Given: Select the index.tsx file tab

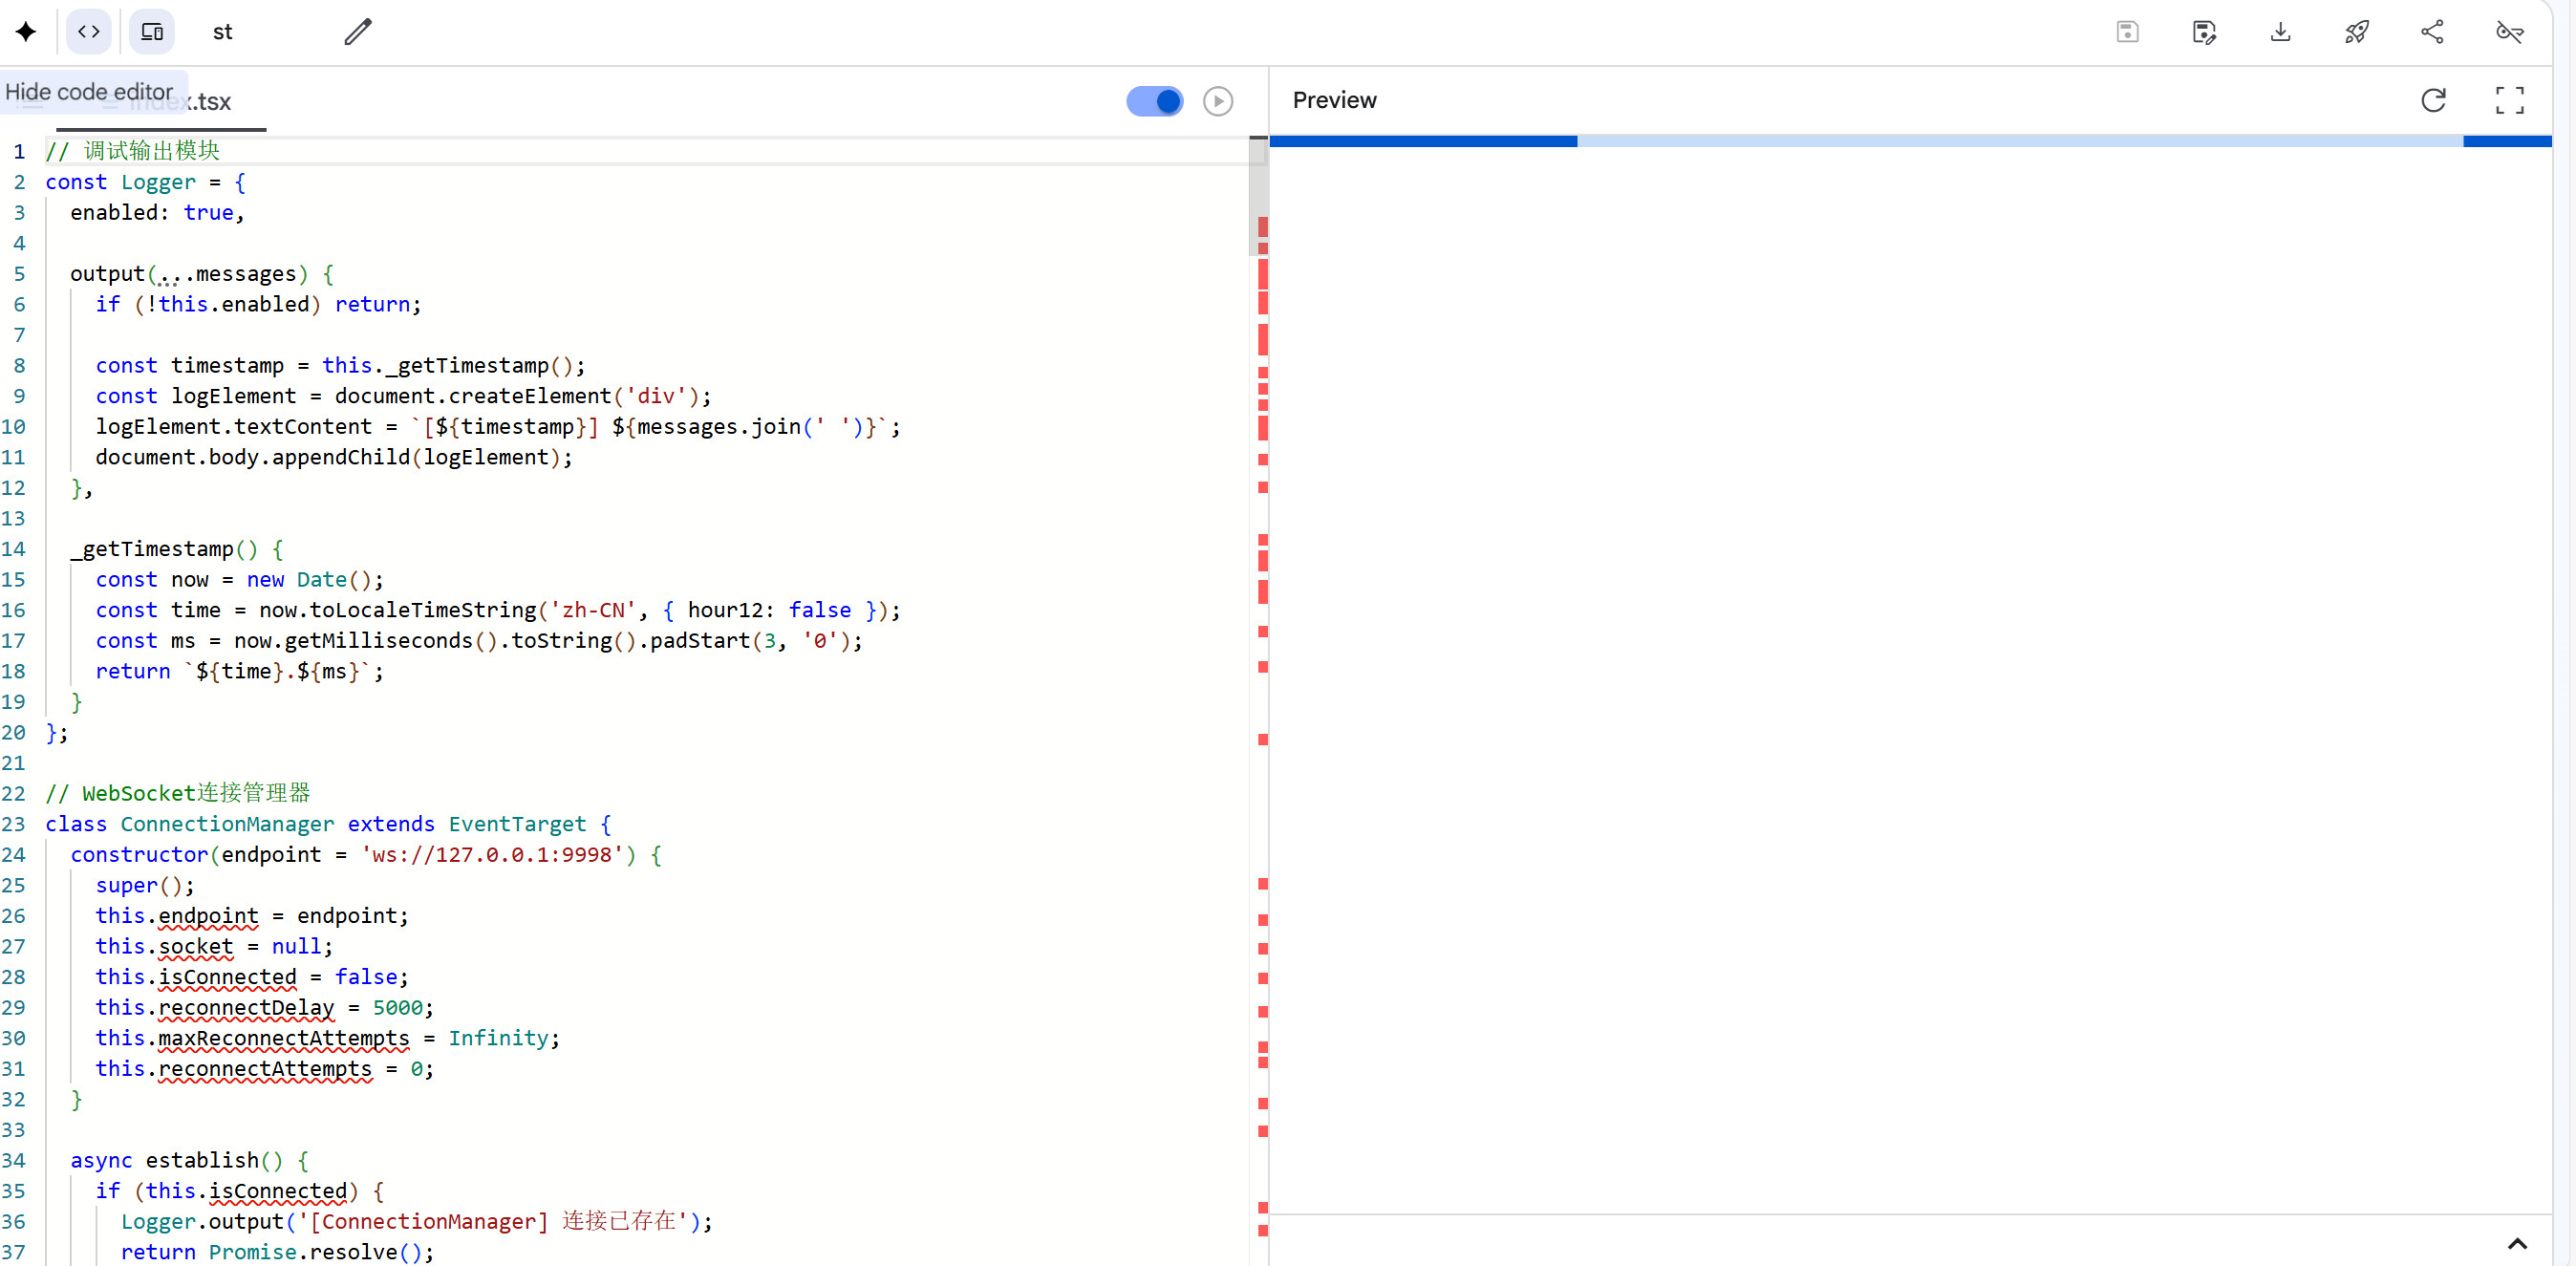Looking at the screenshot, I should (x=210, y=102).
